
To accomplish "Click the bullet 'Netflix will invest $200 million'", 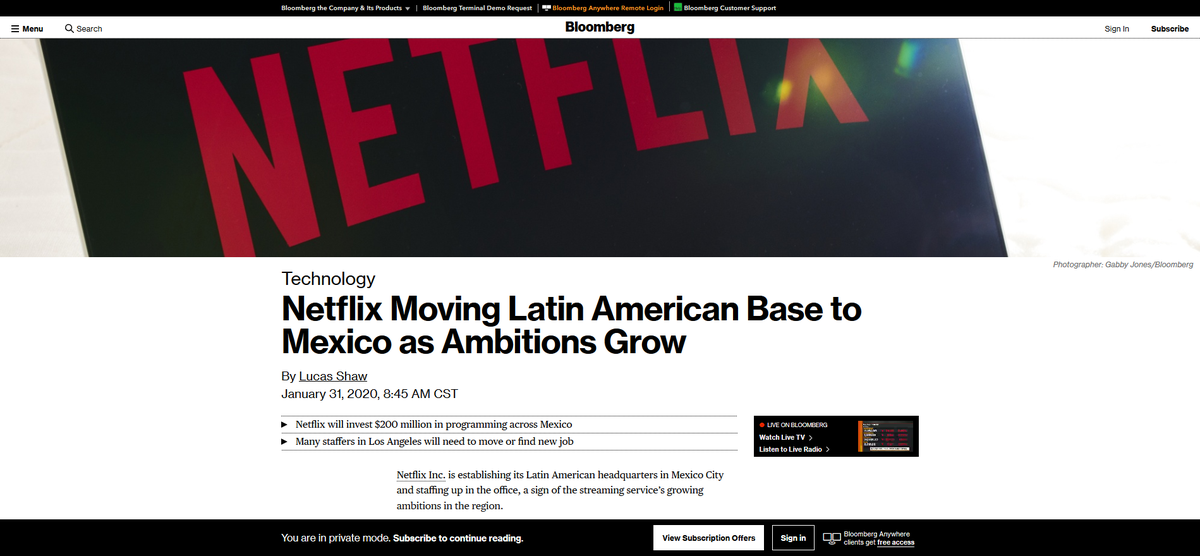I will 434,425.
